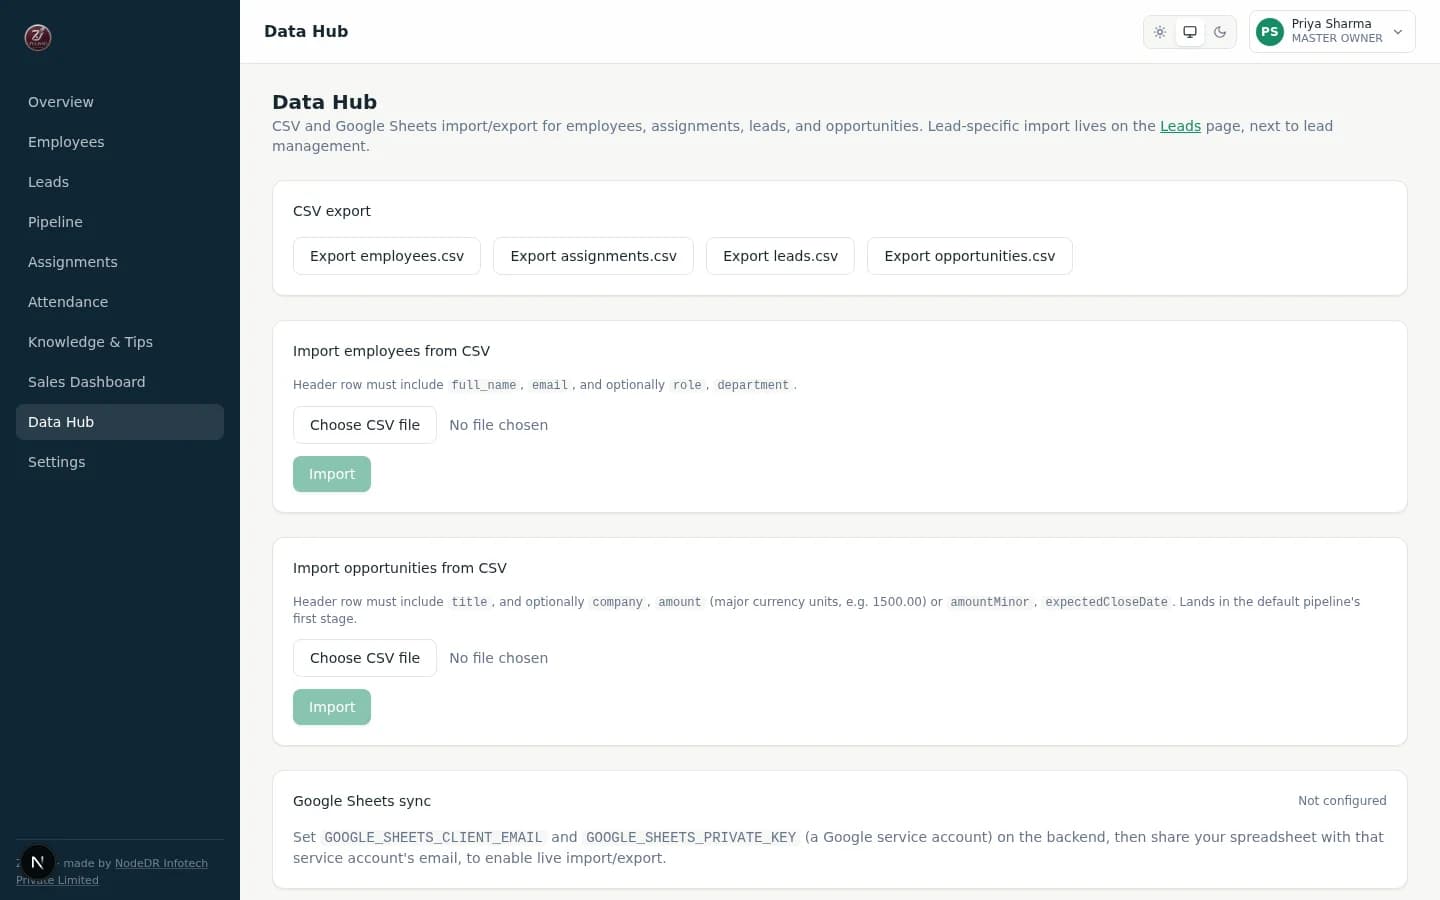Download the leads.csv export

pyautogui.click(x=780, y=256)
